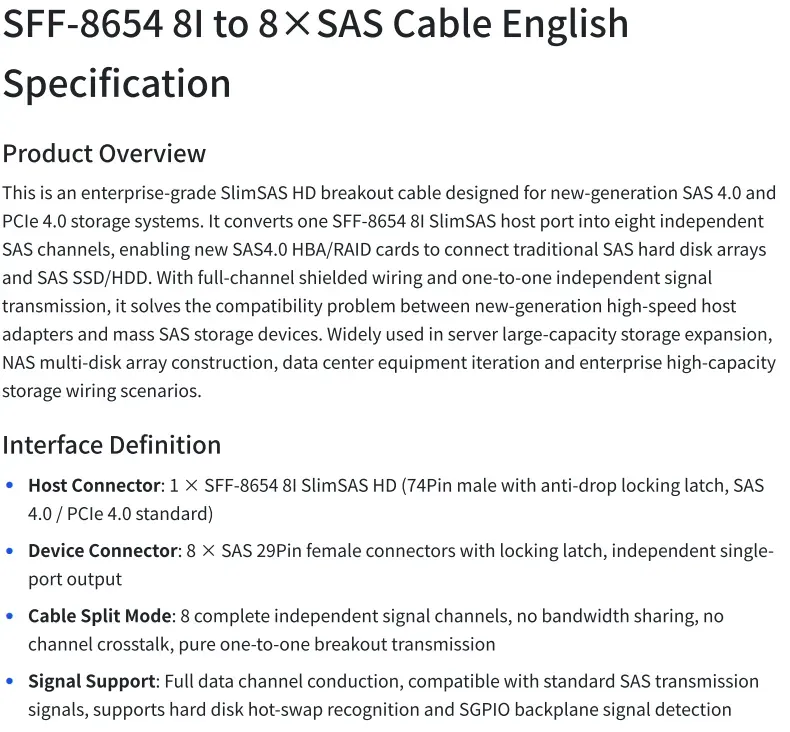
Task: Click the text 'NAS multi-disk array construction'
Action: 140,363
